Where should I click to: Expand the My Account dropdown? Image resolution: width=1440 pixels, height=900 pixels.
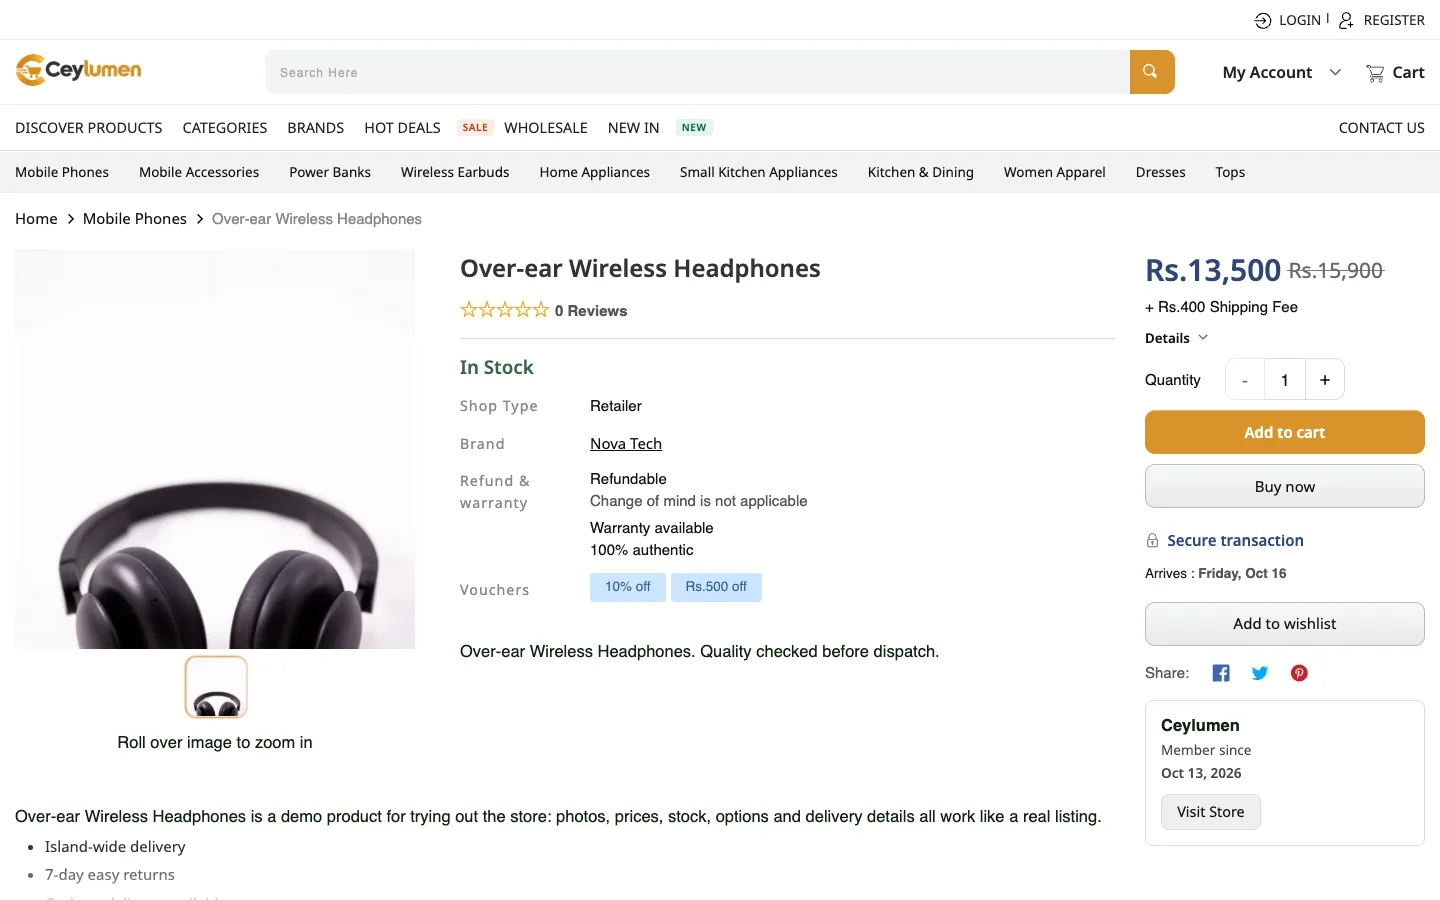[x=1282, y=72]
